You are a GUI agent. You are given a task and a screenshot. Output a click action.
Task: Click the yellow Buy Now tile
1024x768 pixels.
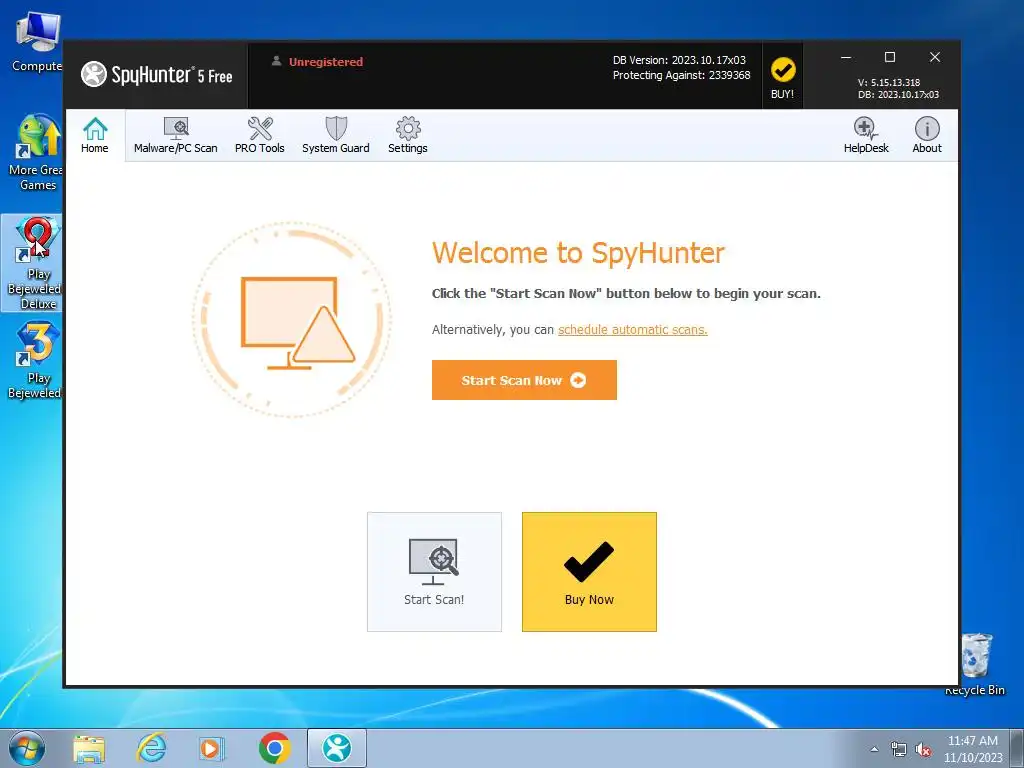click(x=589, y=571)
